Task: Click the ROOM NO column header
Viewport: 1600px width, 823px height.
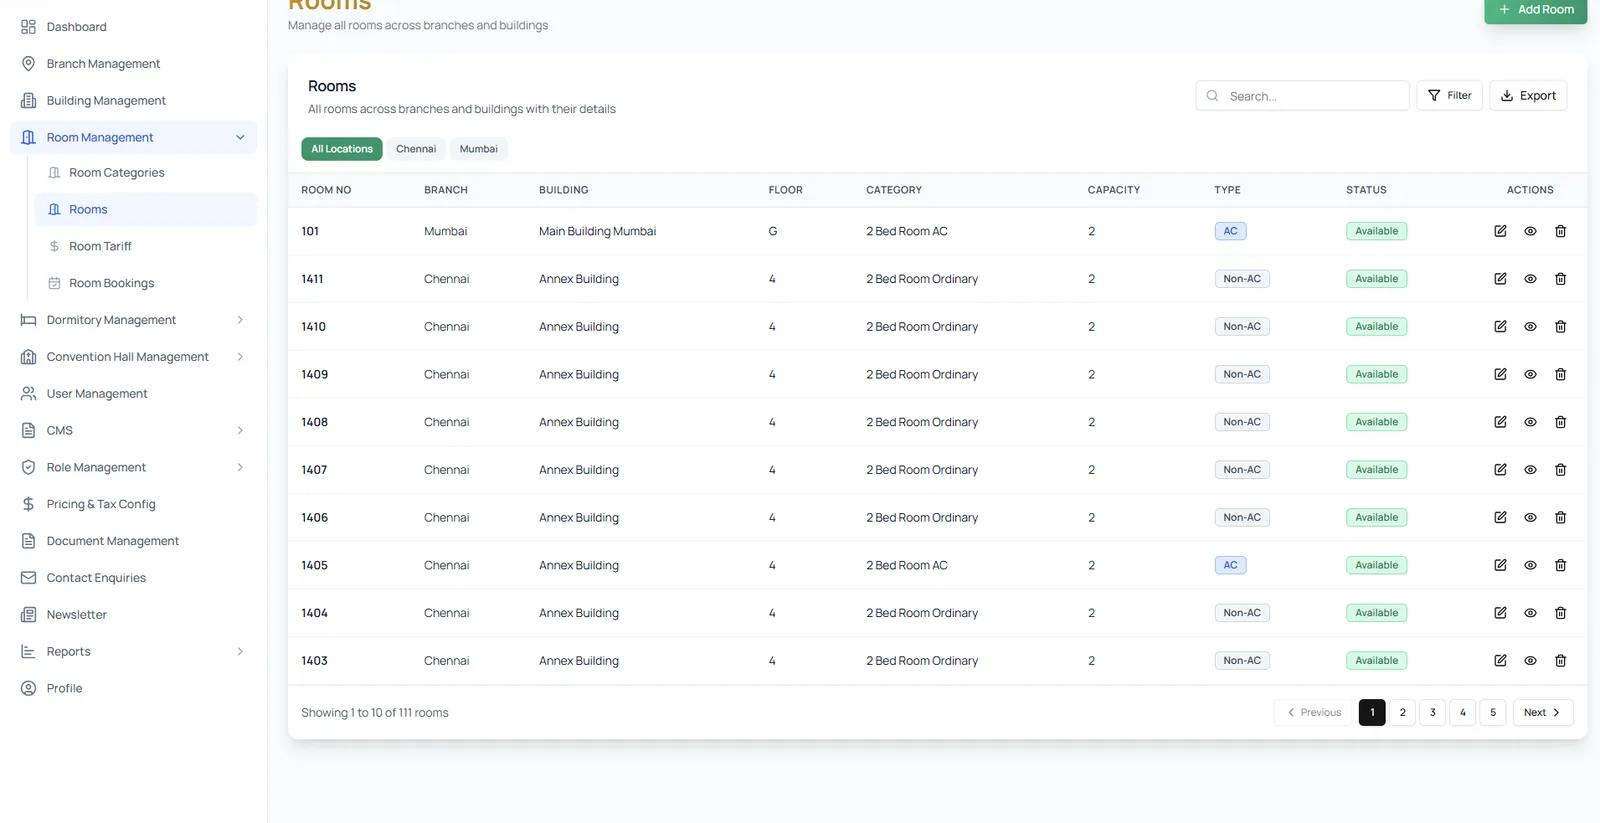Action: pos(326,190)
